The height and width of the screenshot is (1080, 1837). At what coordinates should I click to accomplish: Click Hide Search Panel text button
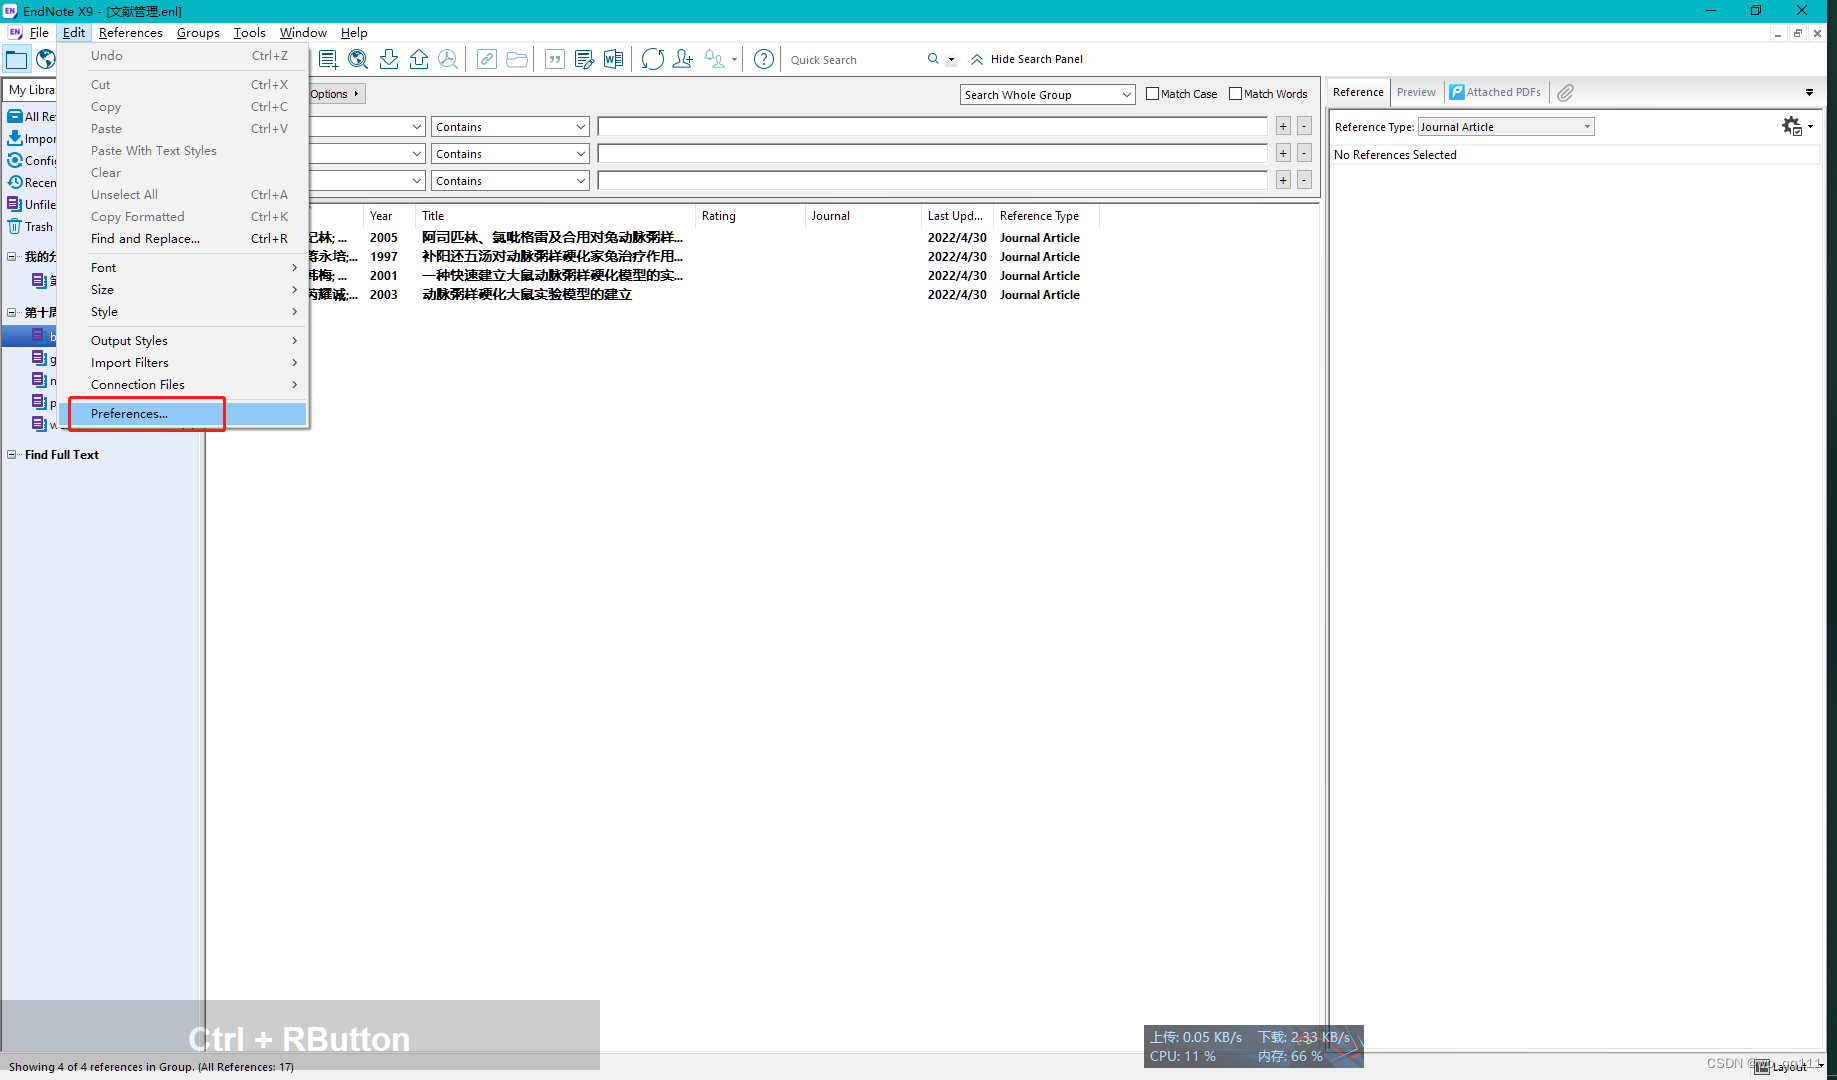pyautogui.click(x=1036, y=59)
